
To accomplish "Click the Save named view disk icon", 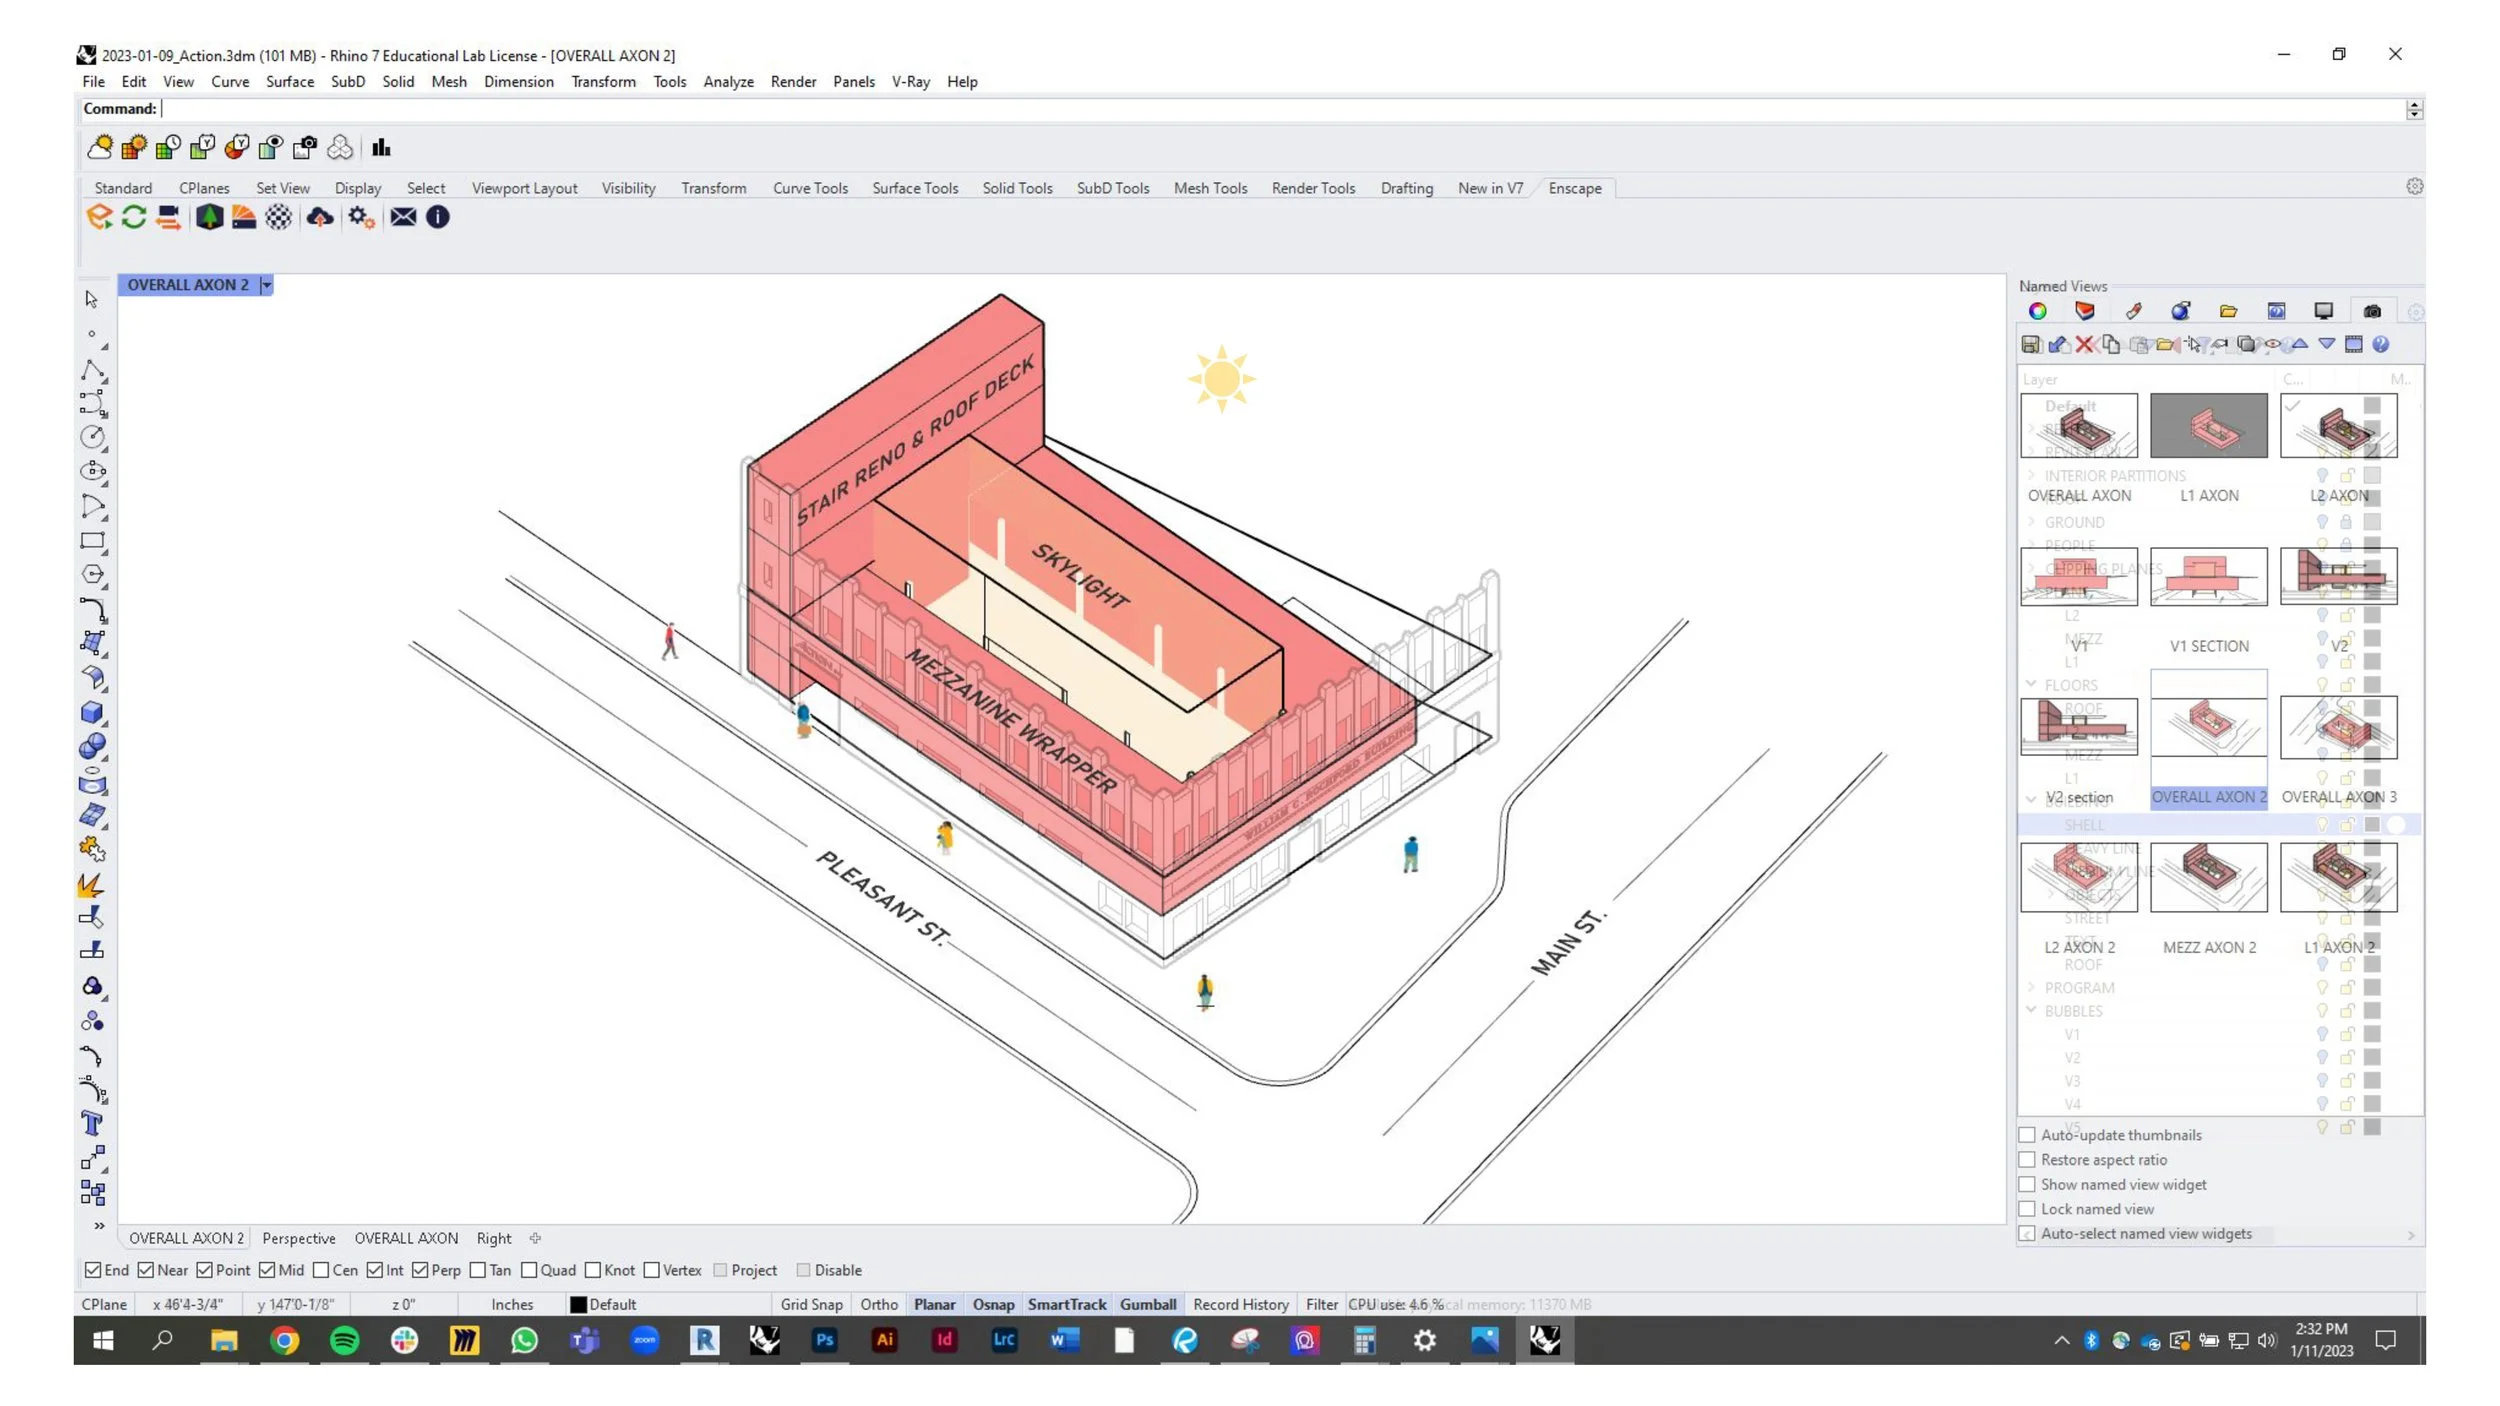I will [2030, 345].
